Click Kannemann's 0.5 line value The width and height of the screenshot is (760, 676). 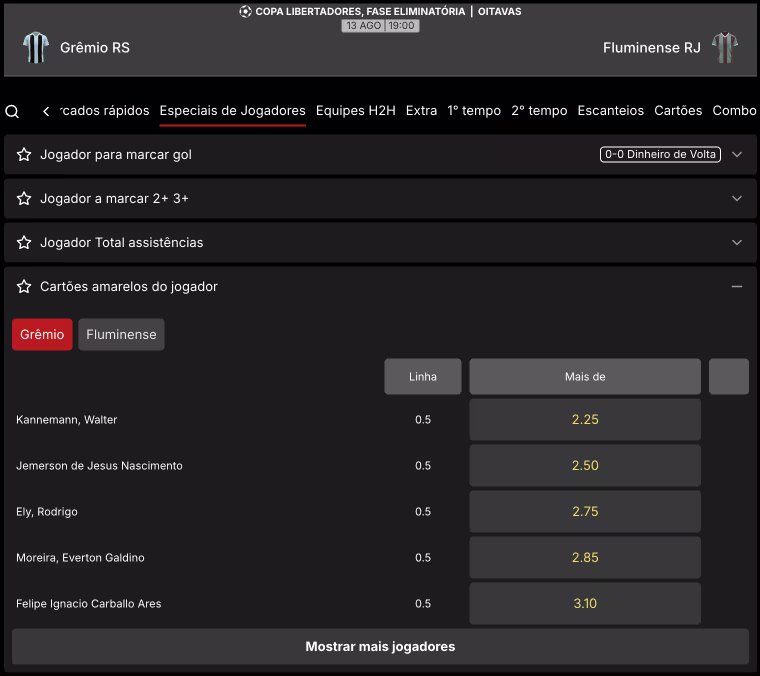pos(423,420)
